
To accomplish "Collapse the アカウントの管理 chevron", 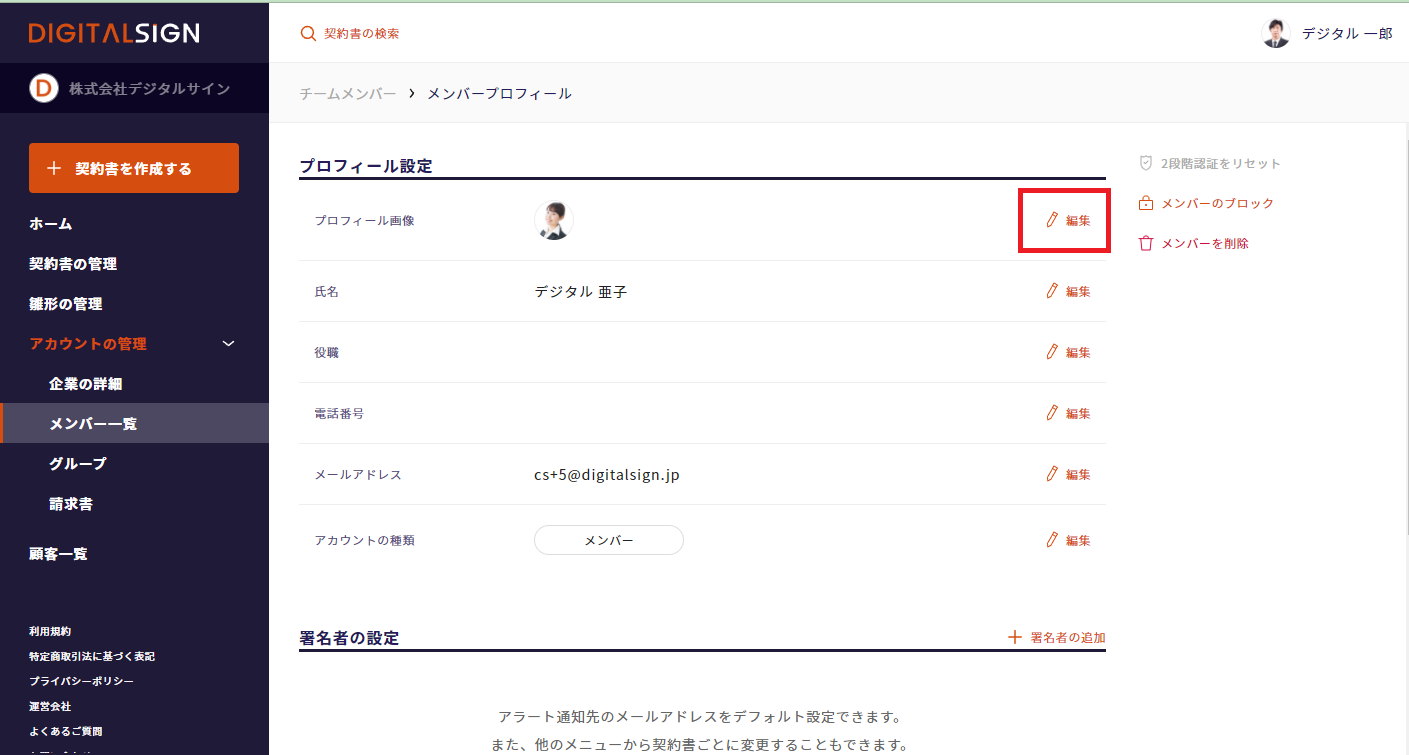I will (228, 344).
